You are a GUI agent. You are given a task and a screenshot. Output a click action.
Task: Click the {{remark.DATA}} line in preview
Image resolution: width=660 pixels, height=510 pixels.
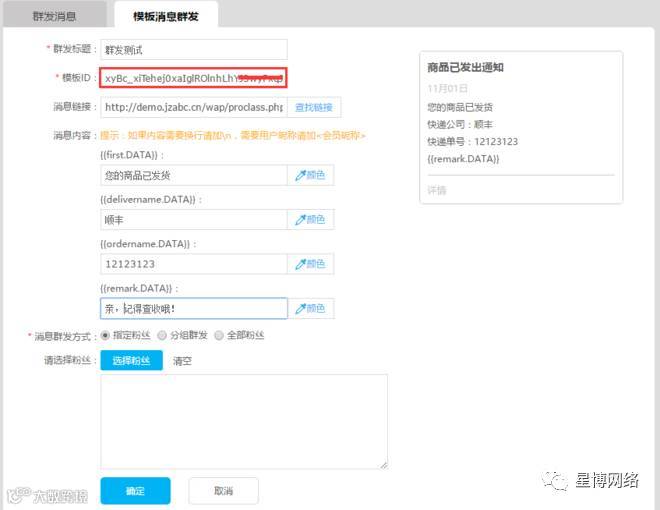point(463,159)
